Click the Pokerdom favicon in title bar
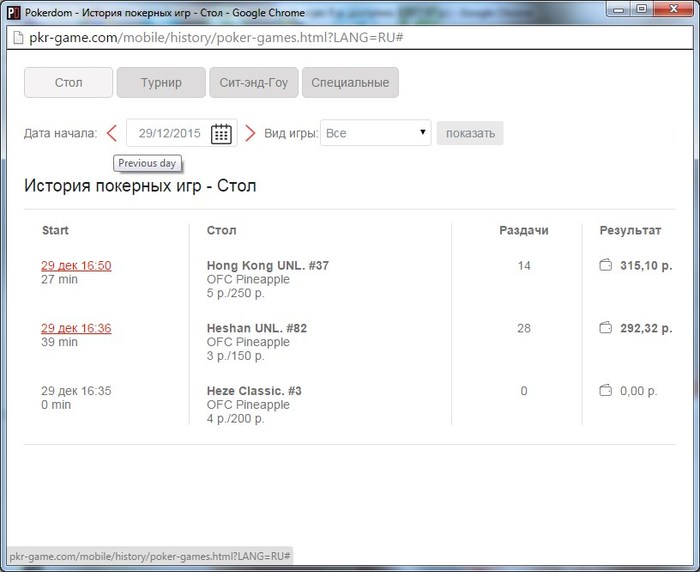The width and height of the screenshot is (700, 572). 14,13
